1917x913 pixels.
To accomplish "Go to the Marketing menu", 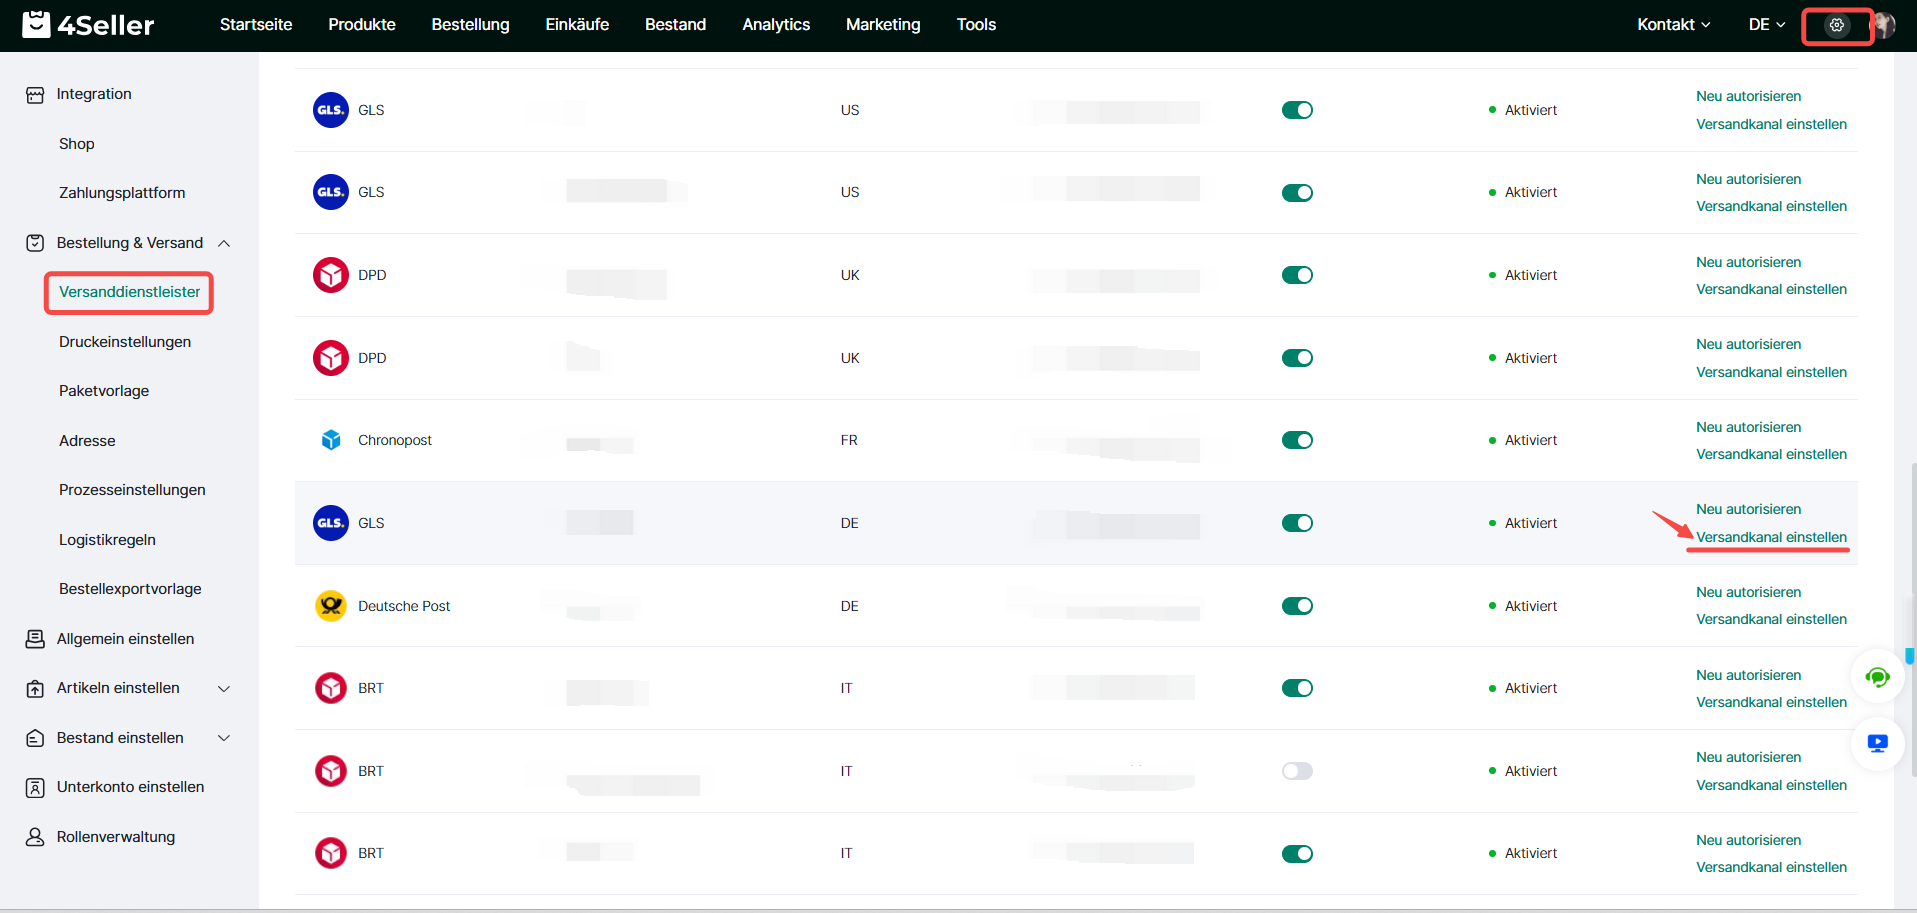I will 882,25.
